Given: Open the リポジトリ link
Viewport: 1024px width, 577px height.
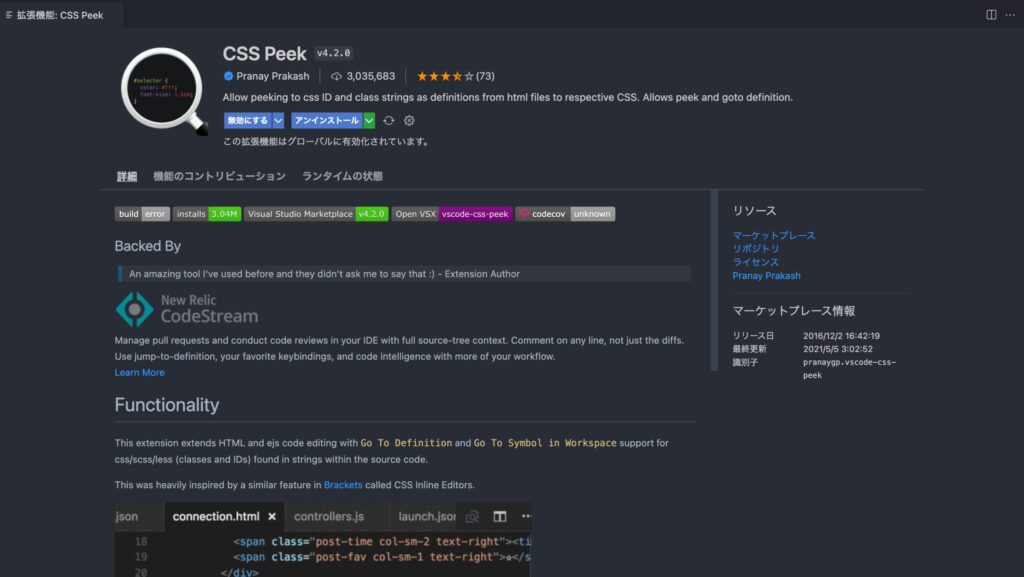Looking at the screenshot, I should 755,248.
